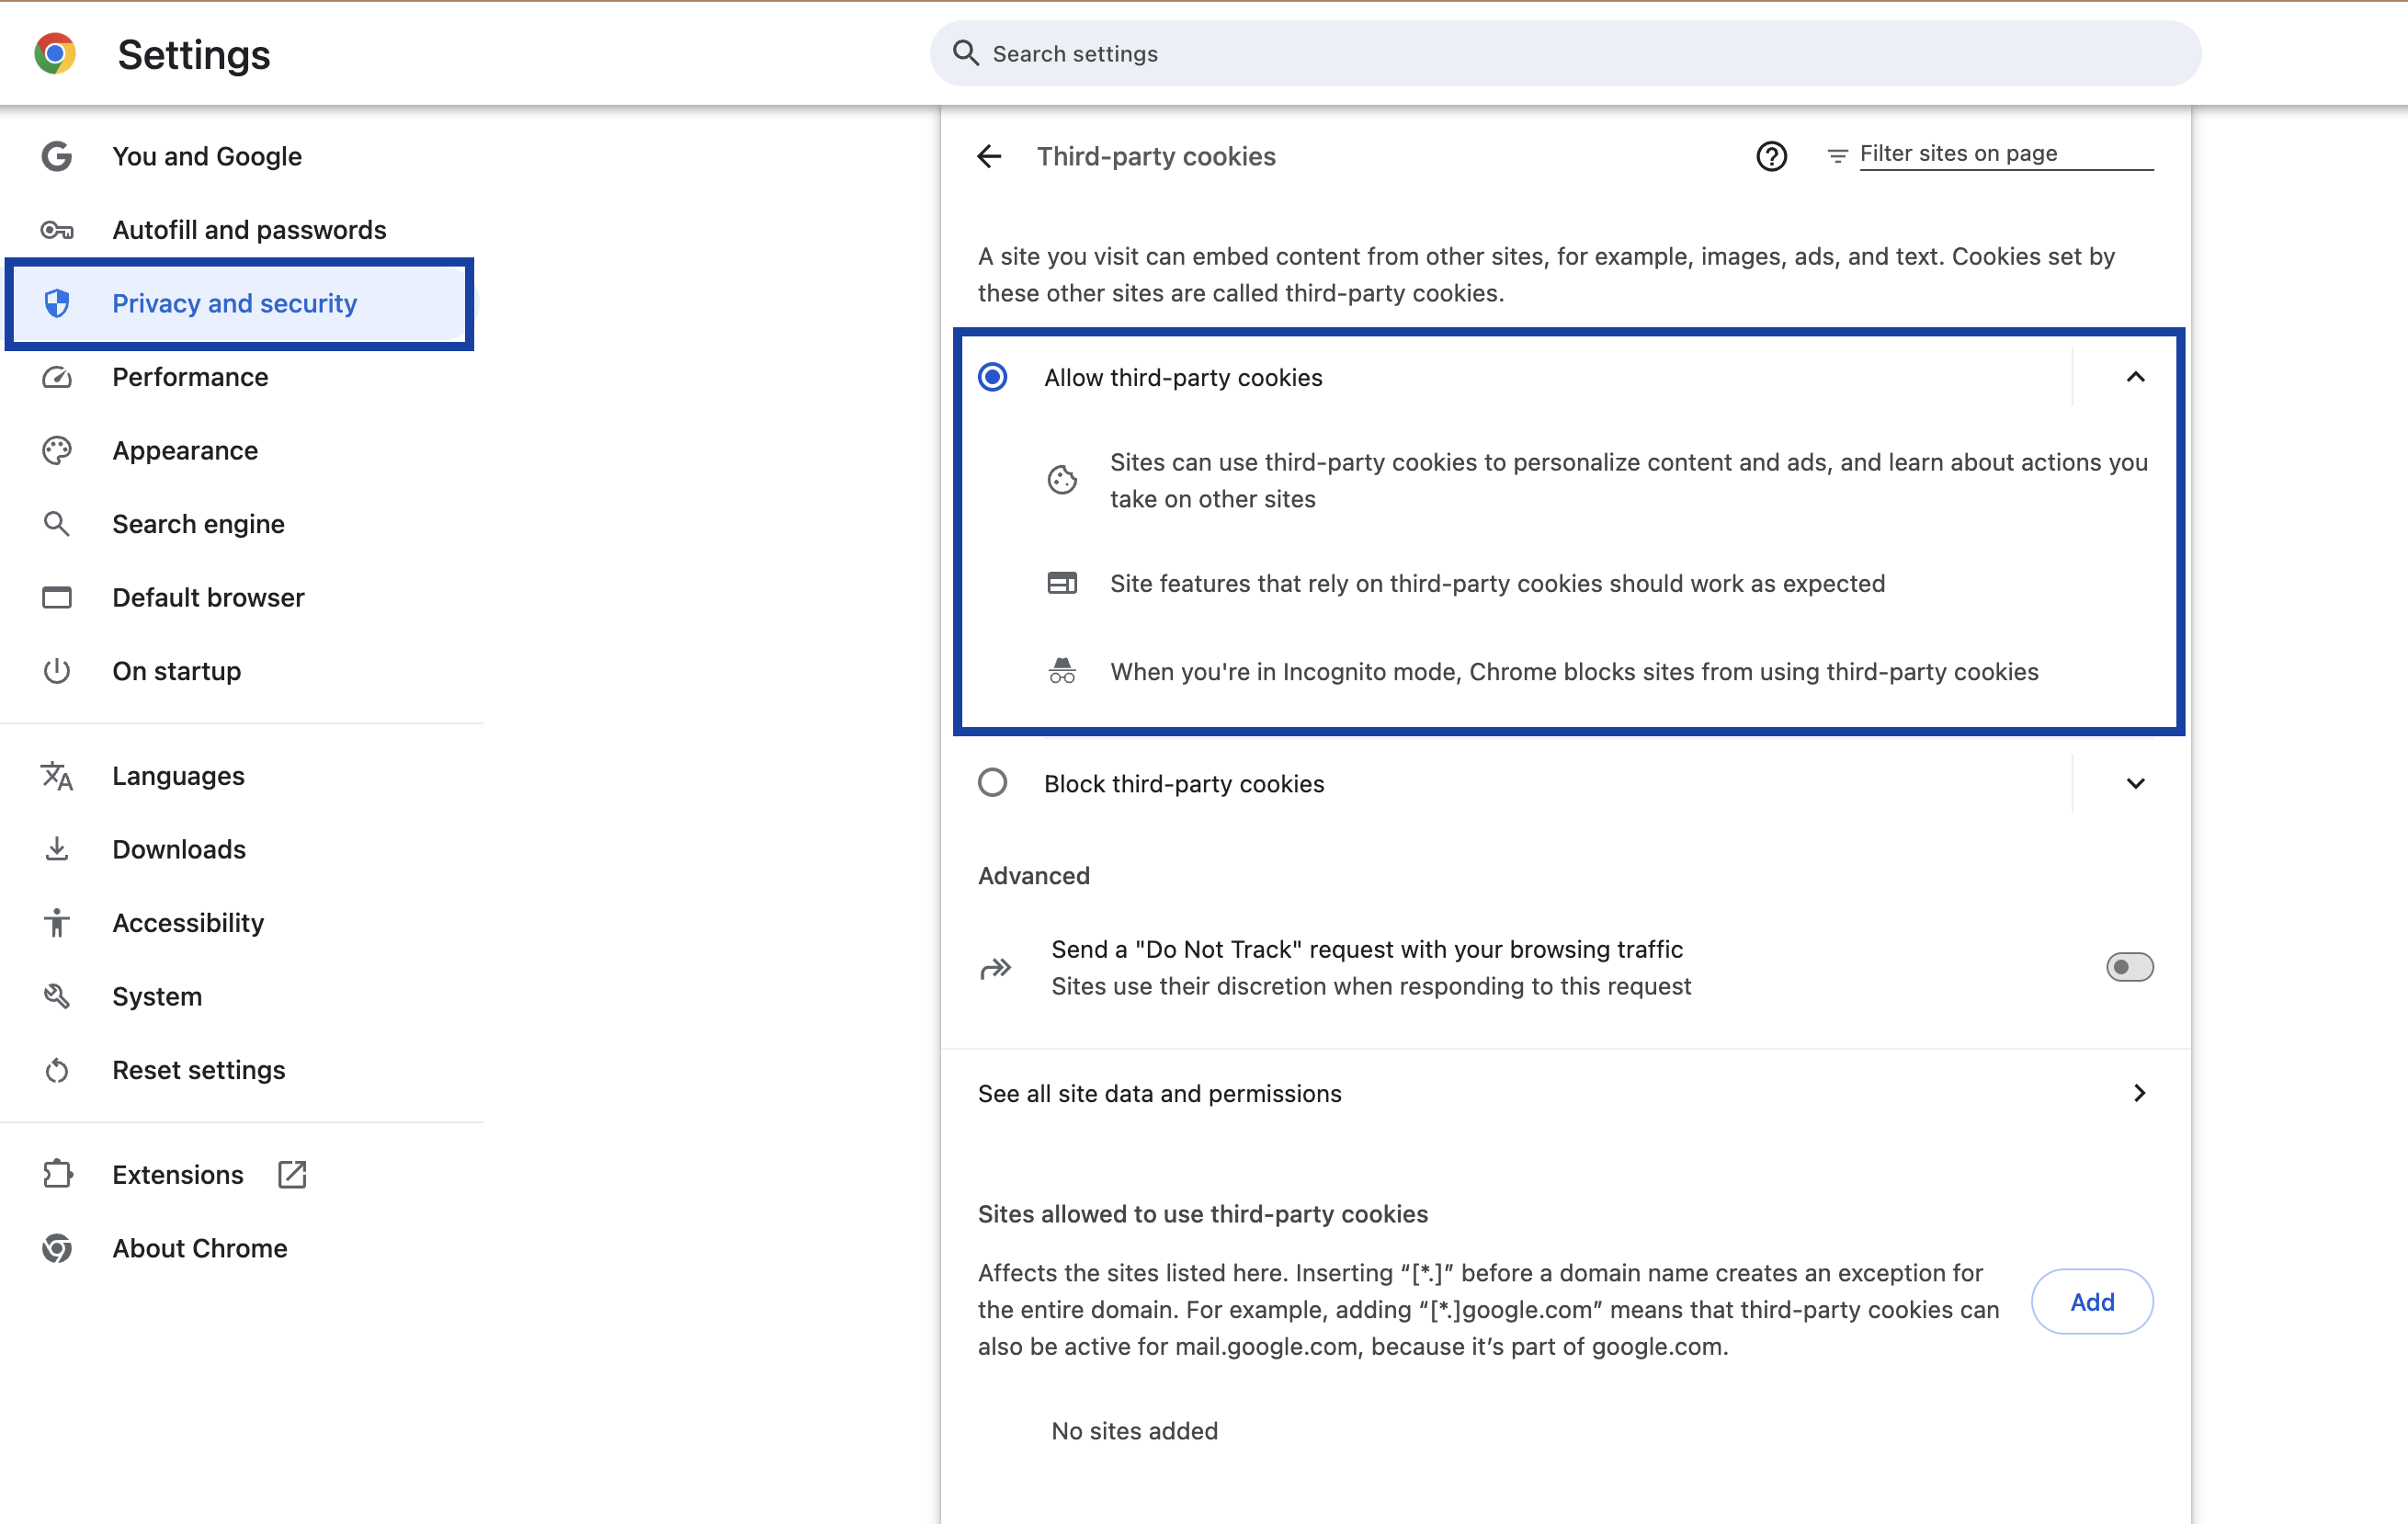Click the external-link icon next to Extensions
Viewport: 2408px width, 1524px height.
point(292,1174)
